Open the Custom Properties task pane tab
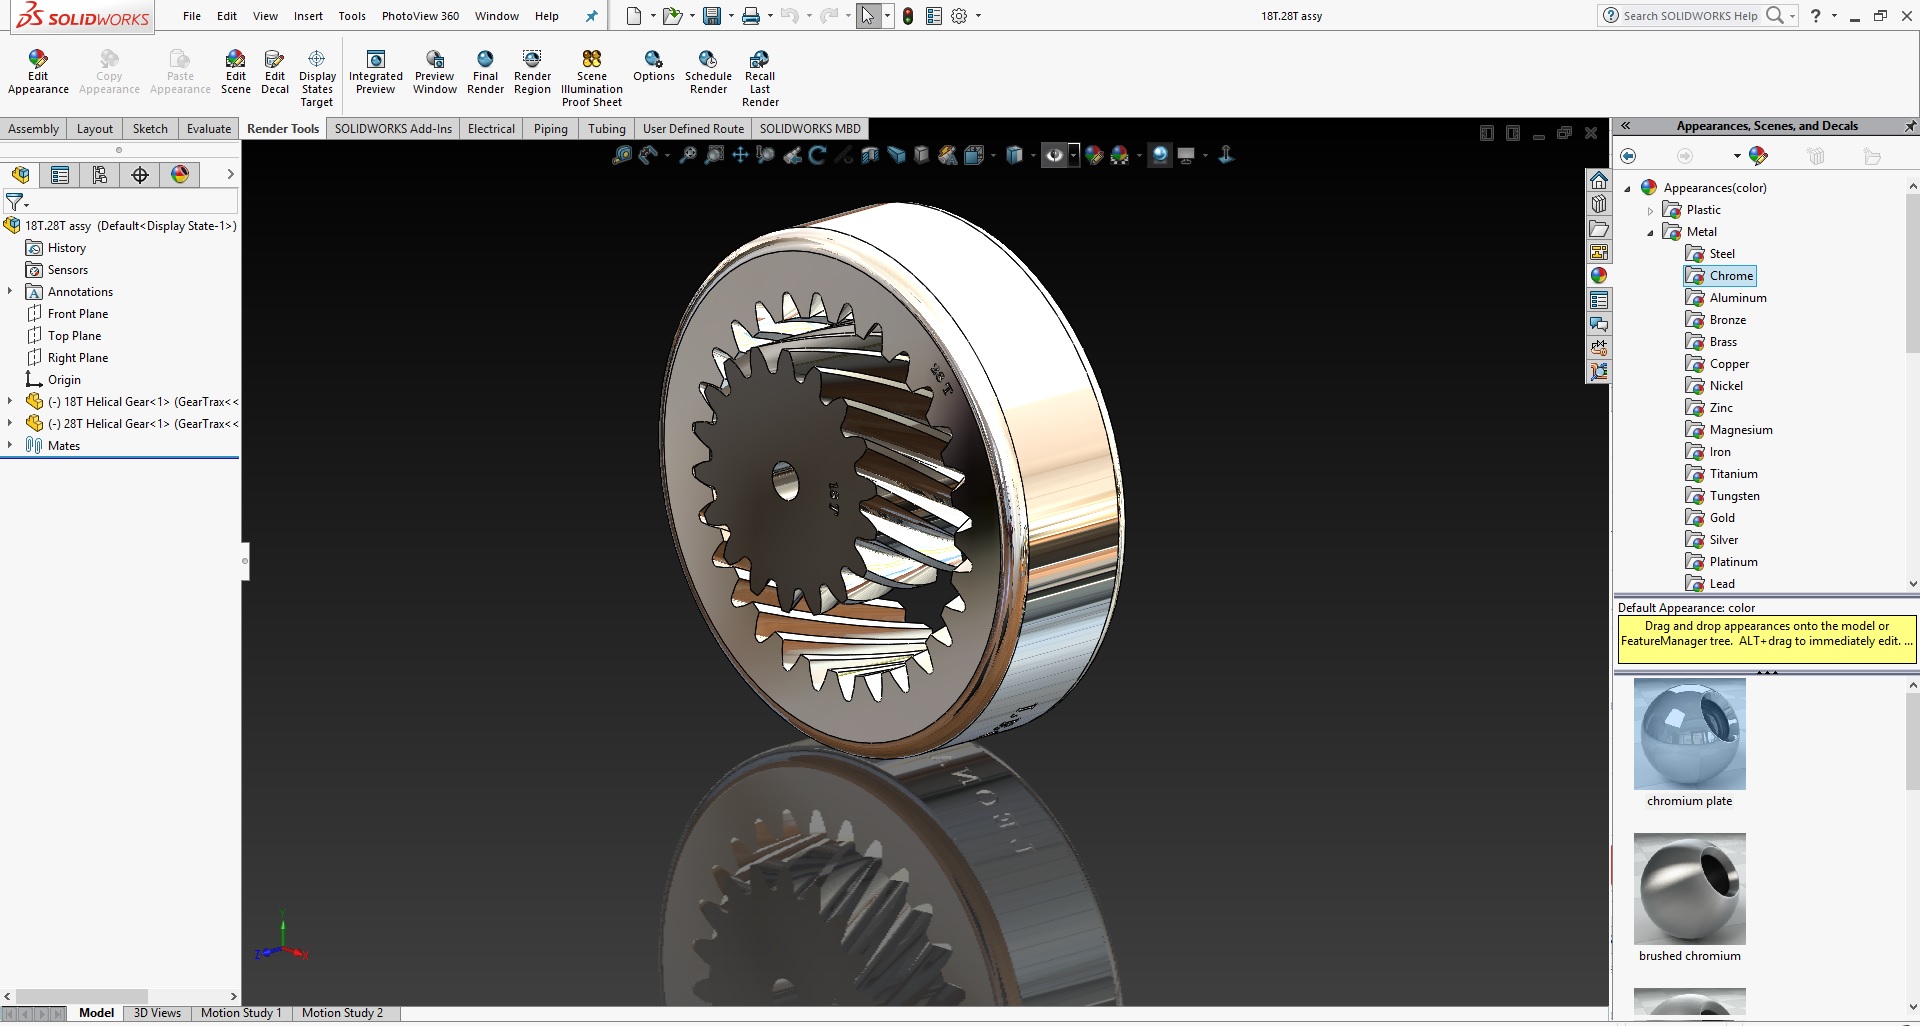Viewport: 1920px width, 1026px height. click(1599, 300)
